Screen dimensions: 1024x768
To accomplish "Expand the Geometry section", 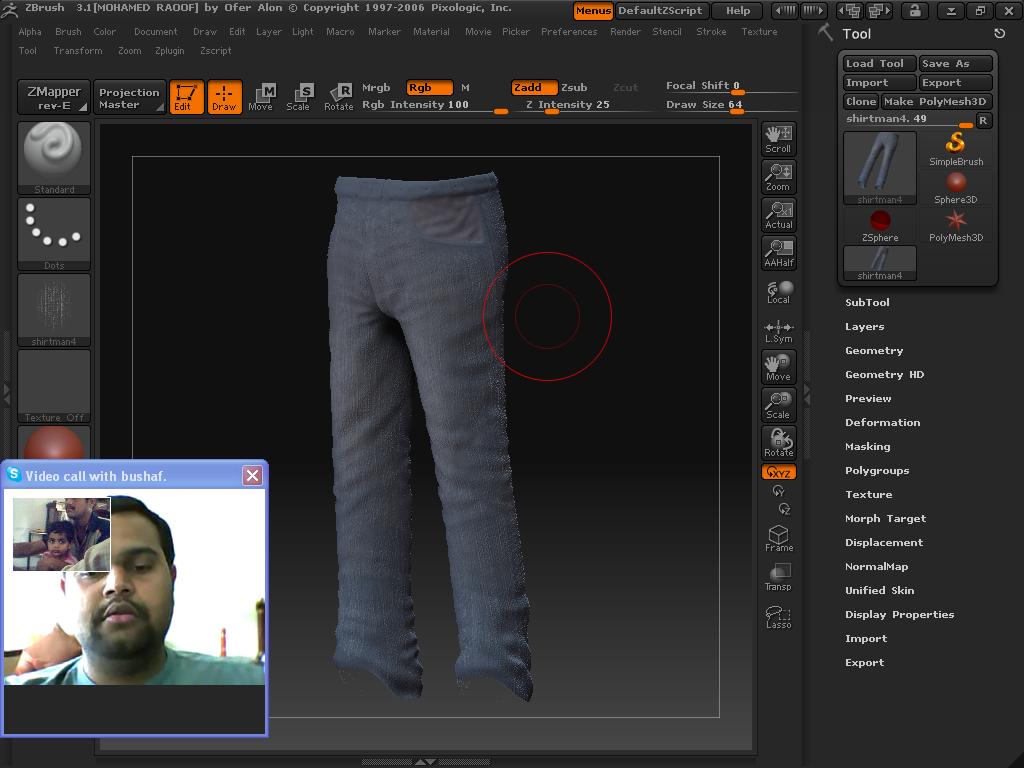I will coord(874,351).
